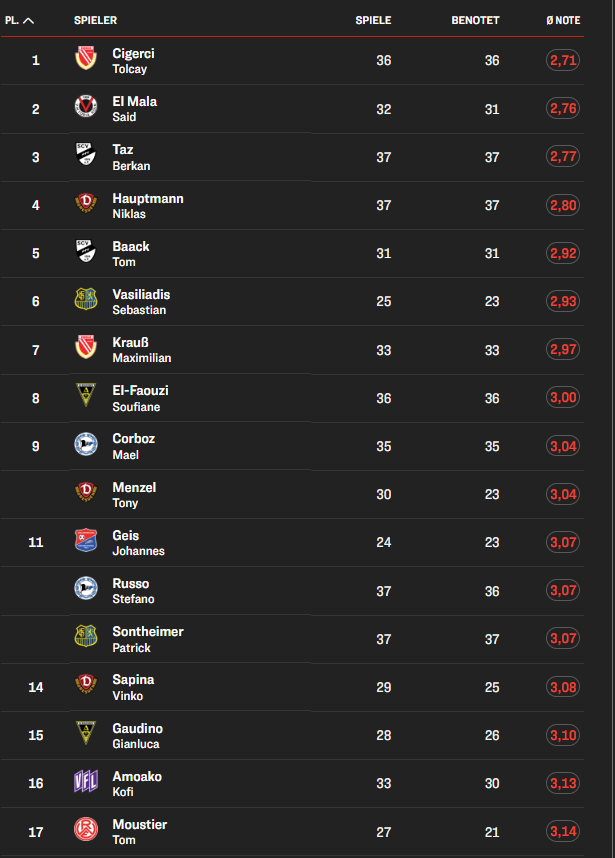
Task: Click the Arminia Bielefeld crest next to Corboz
Action: pyautogui.click(x=86, y=446)
